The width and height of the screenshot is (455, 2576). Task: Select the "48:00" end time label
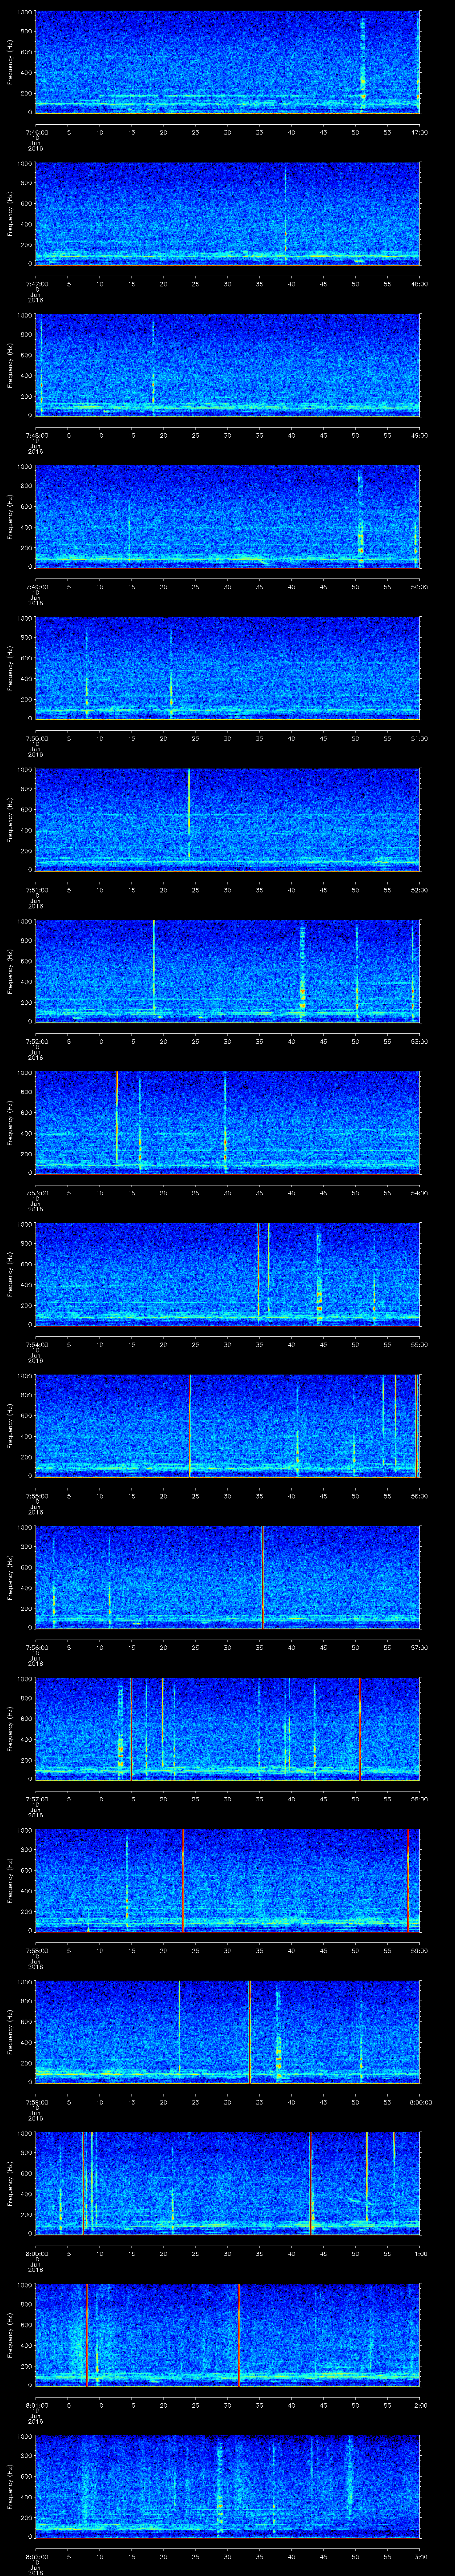[x=419, y=284]
